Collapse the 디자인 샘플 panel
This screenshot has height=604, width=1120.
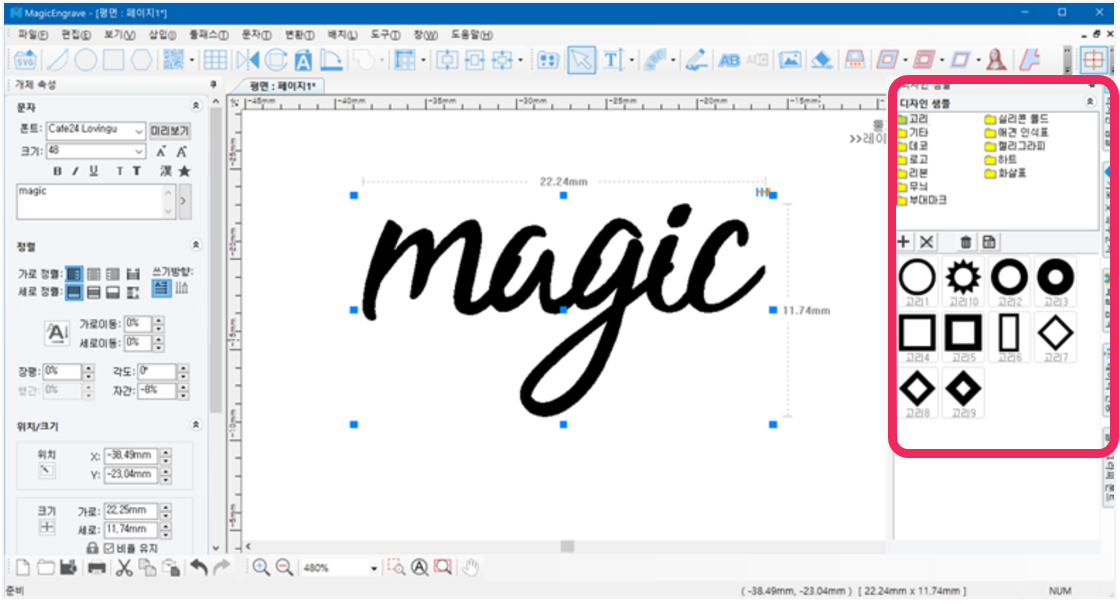(x=1089, y=102)
